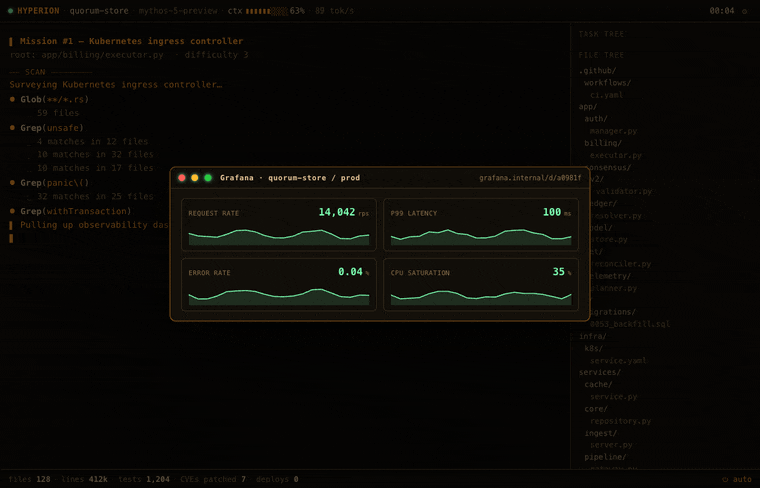This screenshot has height=488, width=760.
Task: Click the deploys 0 status entry
Action: click(x=277, y=479)
